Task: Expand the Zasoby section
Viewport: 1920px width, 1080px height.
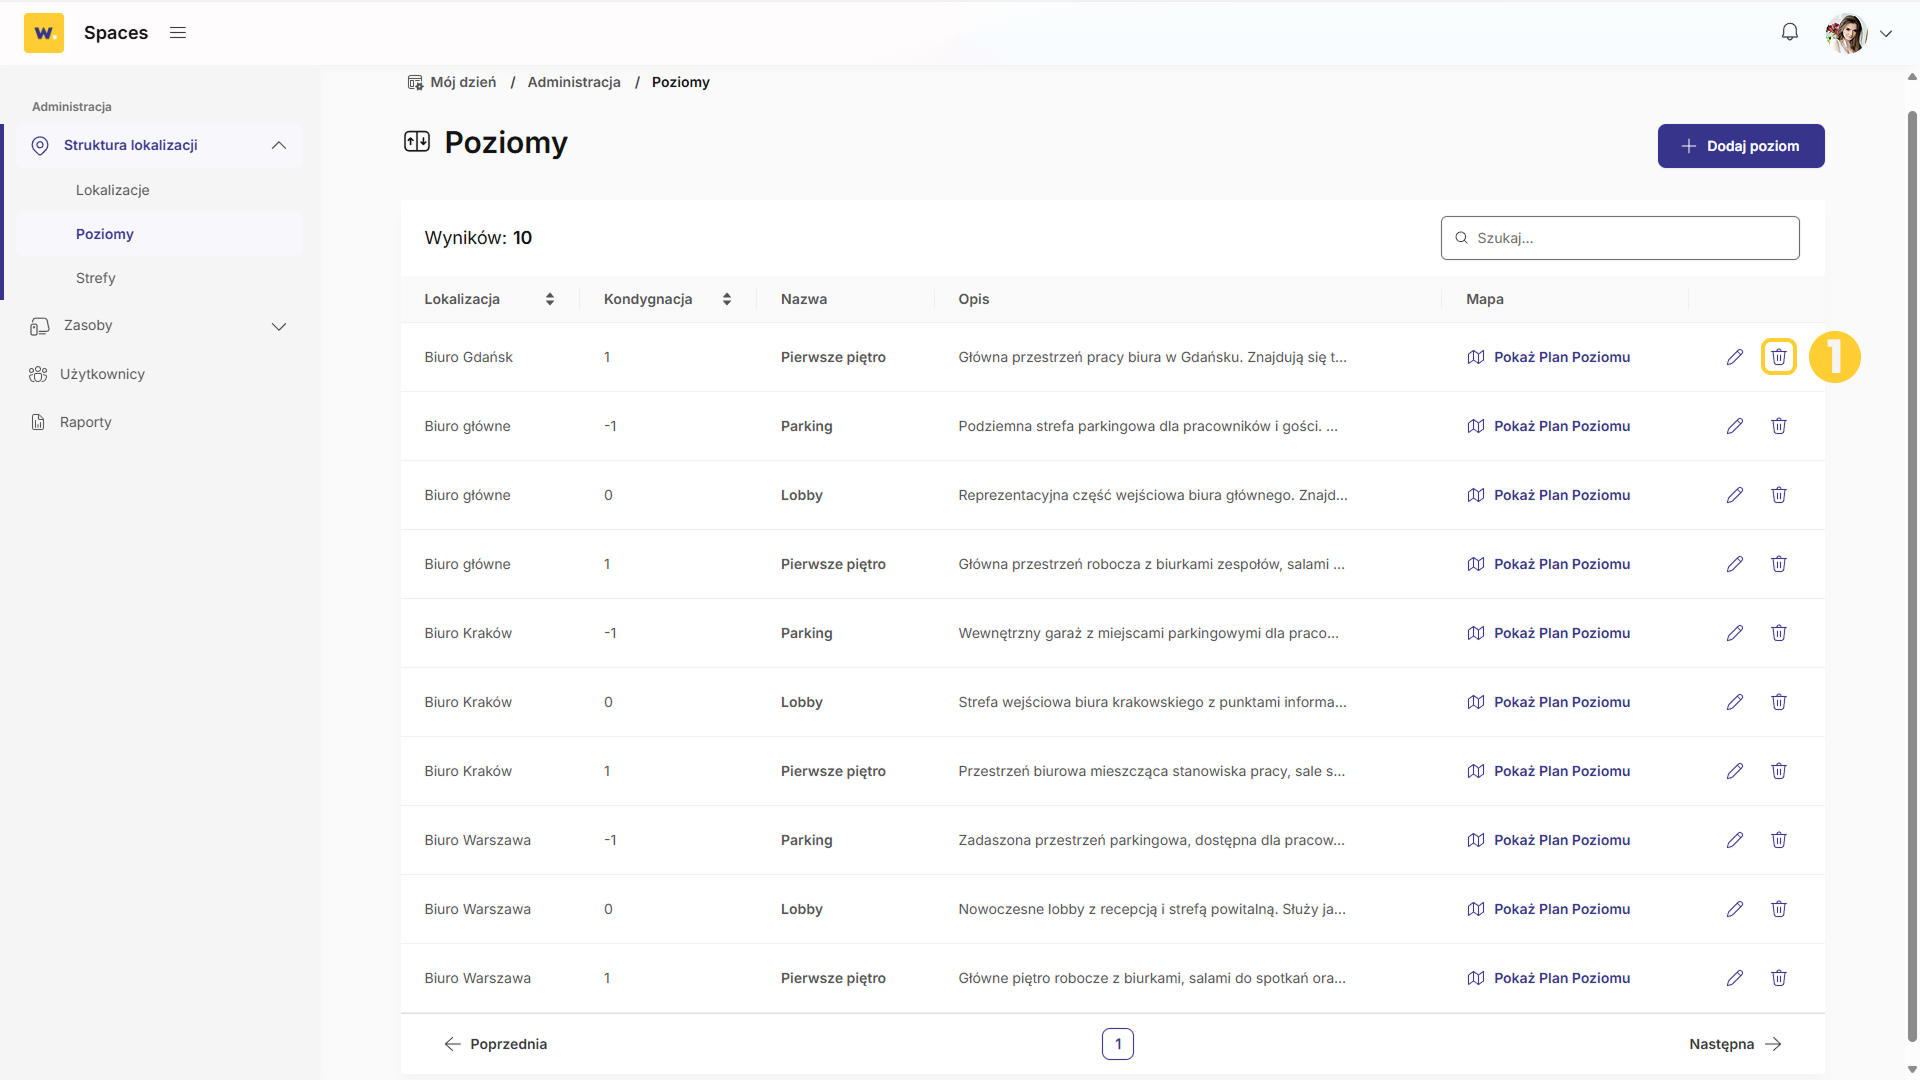Action: [x=279, y=326]
